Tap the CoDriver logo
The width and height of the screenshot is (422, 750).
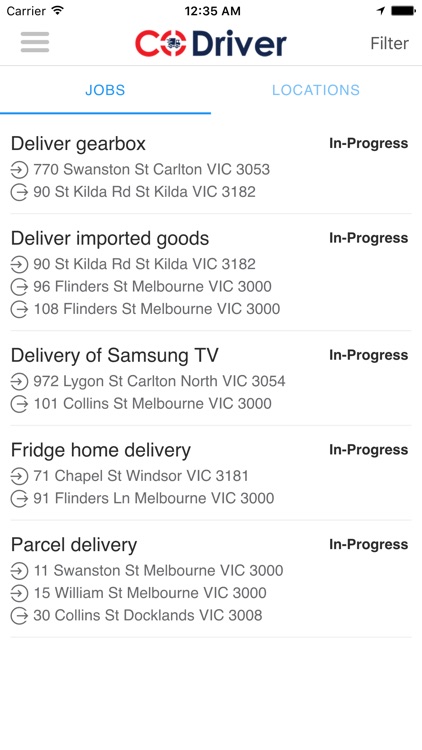pyautogui.click(x=211, y=43)
